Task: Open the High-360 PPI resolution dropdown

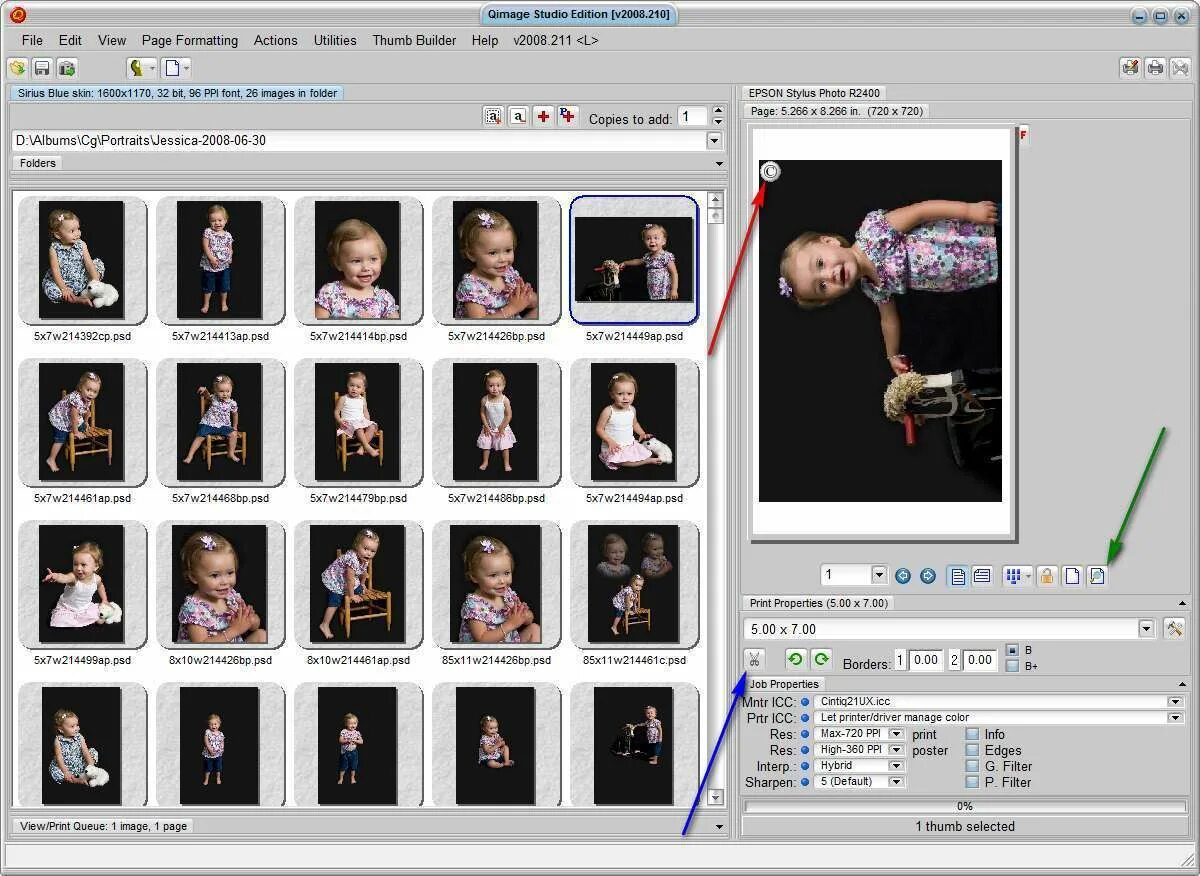Action: 896,750
